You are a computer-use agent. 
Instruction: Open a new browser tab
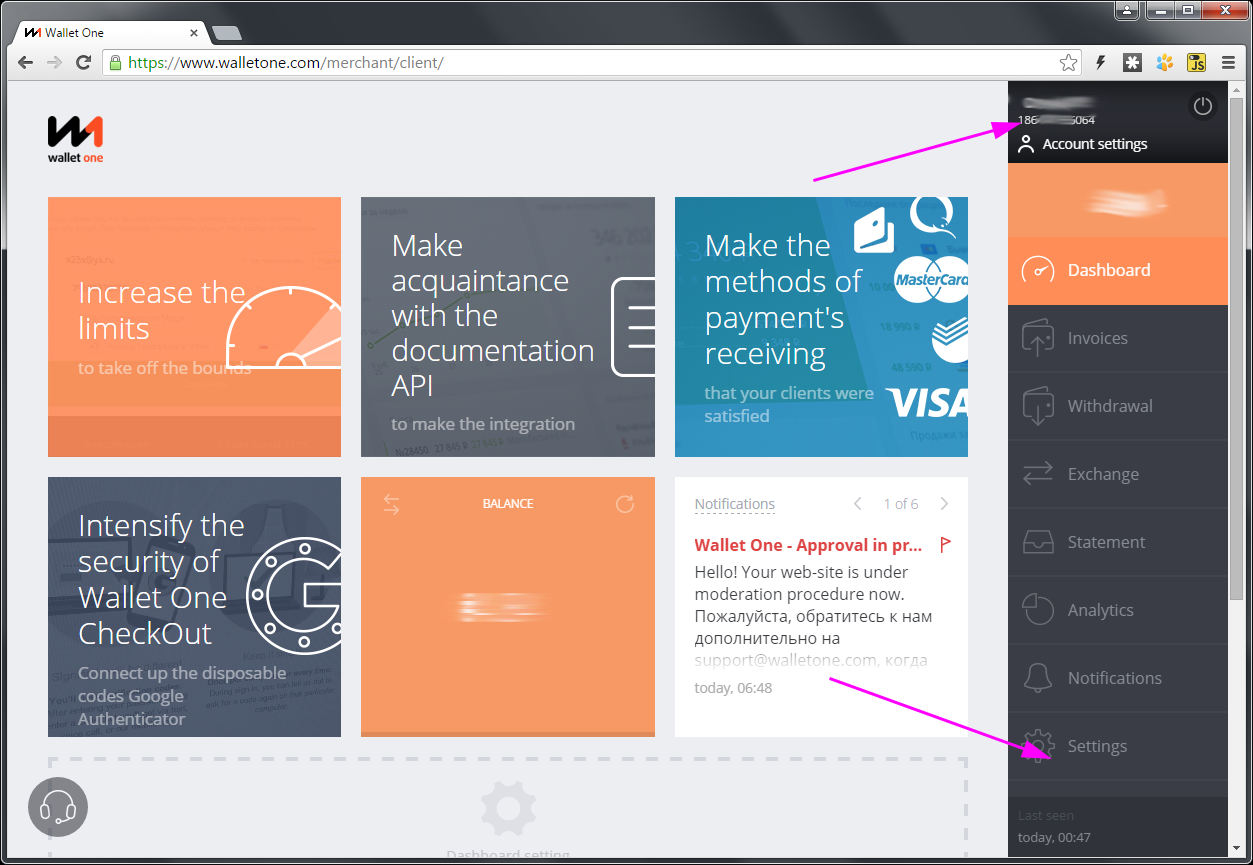coord(226,33)
